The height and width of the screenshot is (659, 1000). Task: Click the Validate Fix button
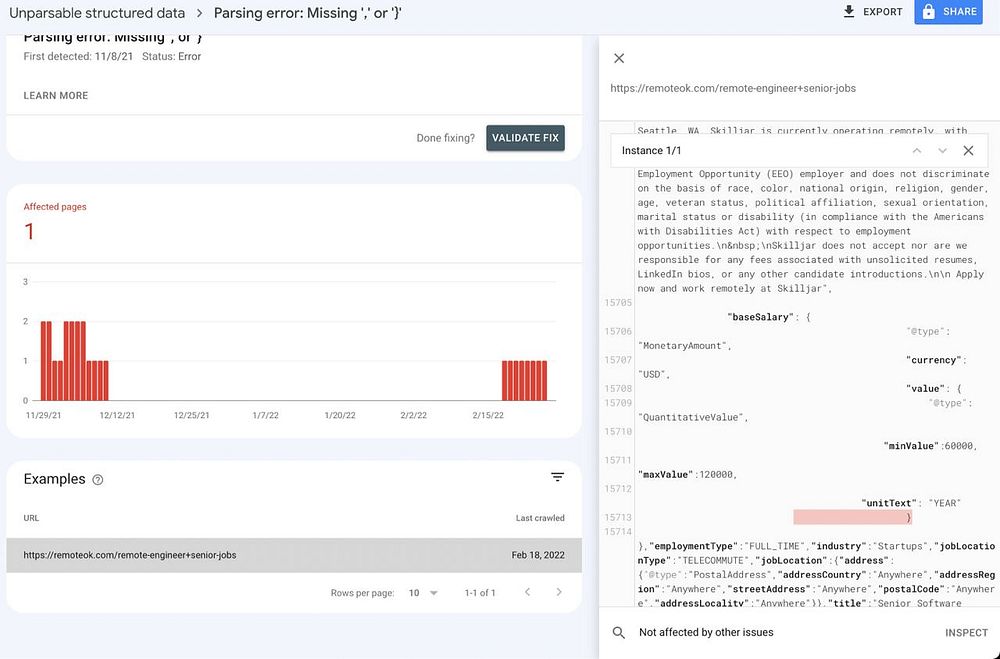pos(525,138)
